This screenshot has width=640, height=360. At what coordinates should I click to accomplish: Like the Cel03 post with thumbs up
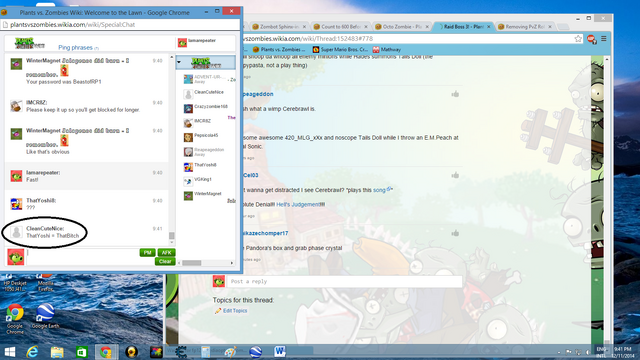click(455, 176)
